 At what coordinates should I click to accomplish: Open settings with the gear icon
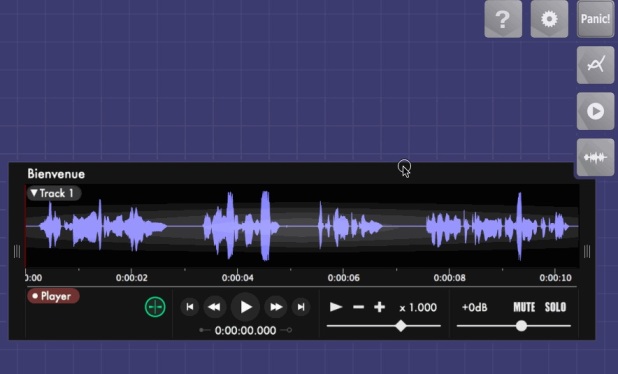coord(549,19)
